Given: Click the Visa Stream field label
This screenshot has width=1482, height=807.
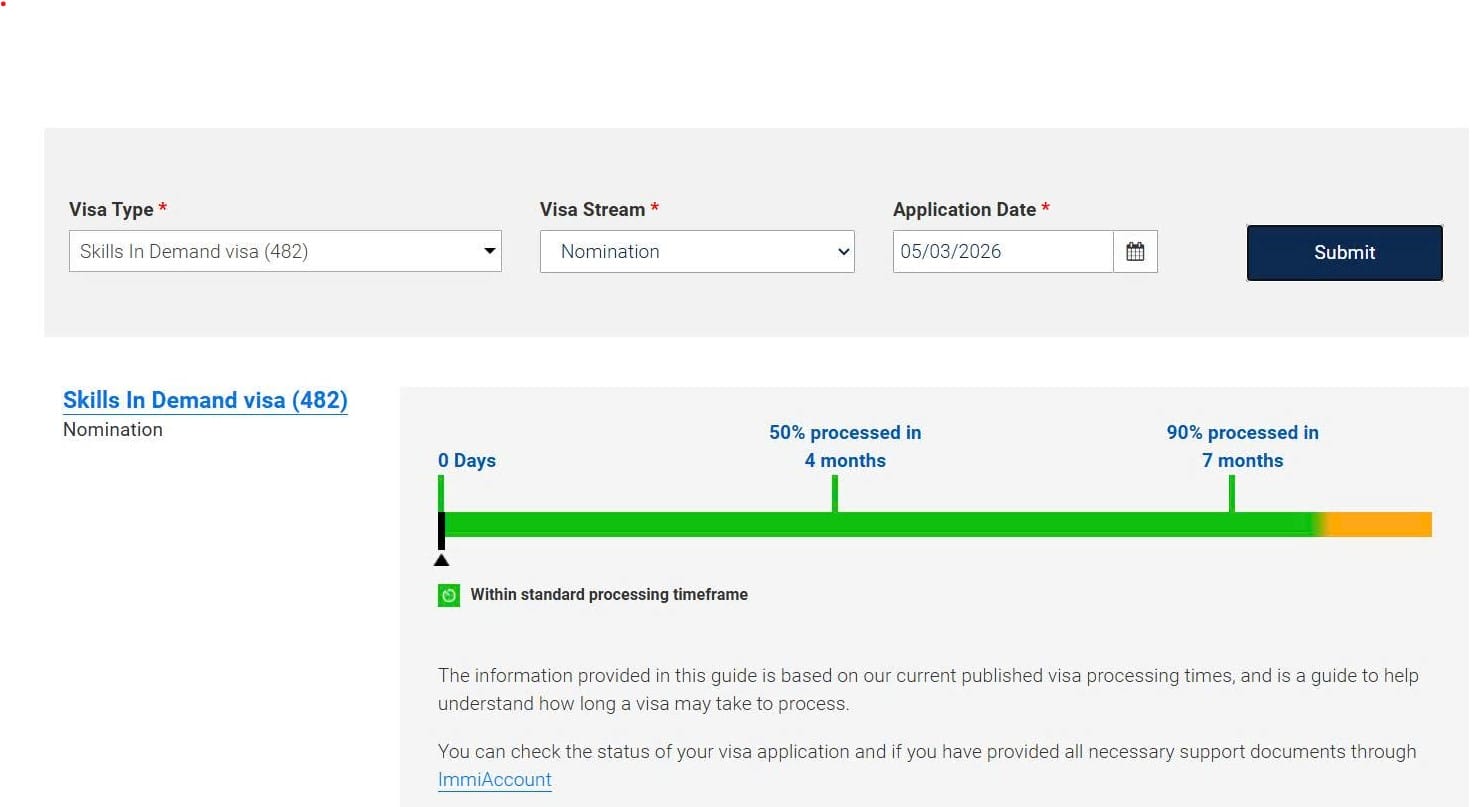Looking at the screenshot, I should point(592,210).
